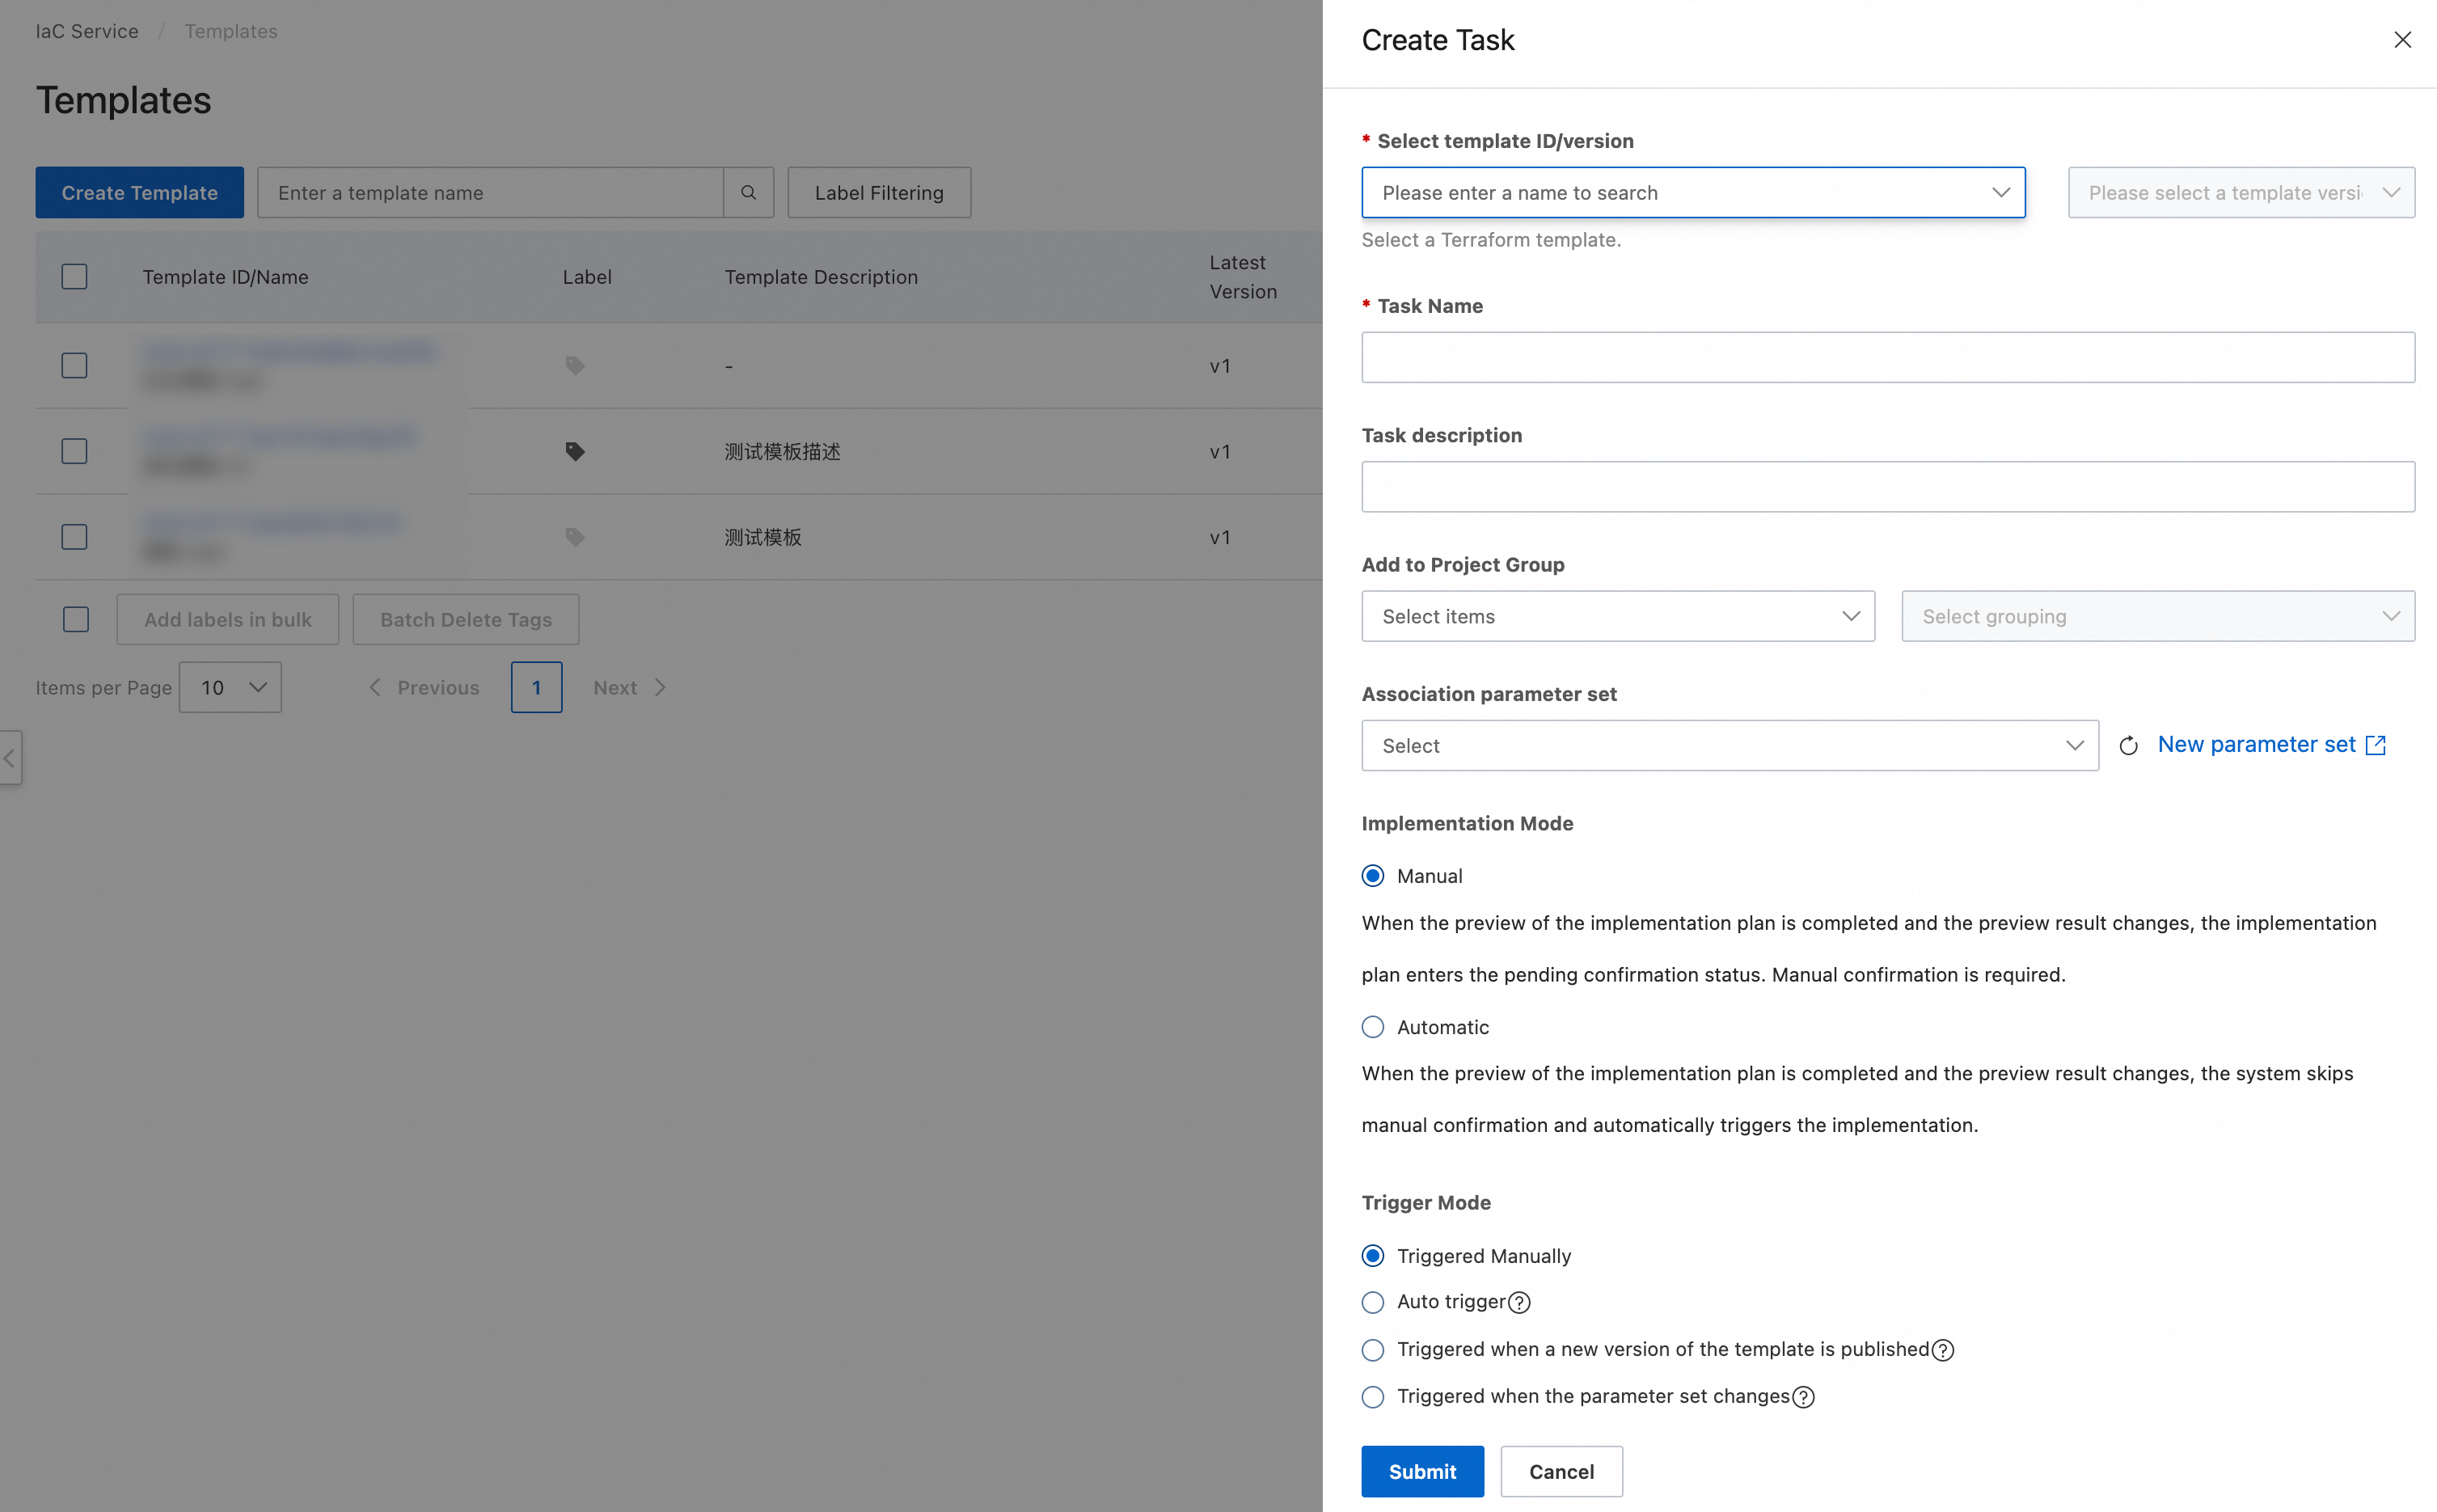2437x1512 pixels.
Task: Check the checkbox for 测试模板描述 row
Action: [x=74, y=451]
